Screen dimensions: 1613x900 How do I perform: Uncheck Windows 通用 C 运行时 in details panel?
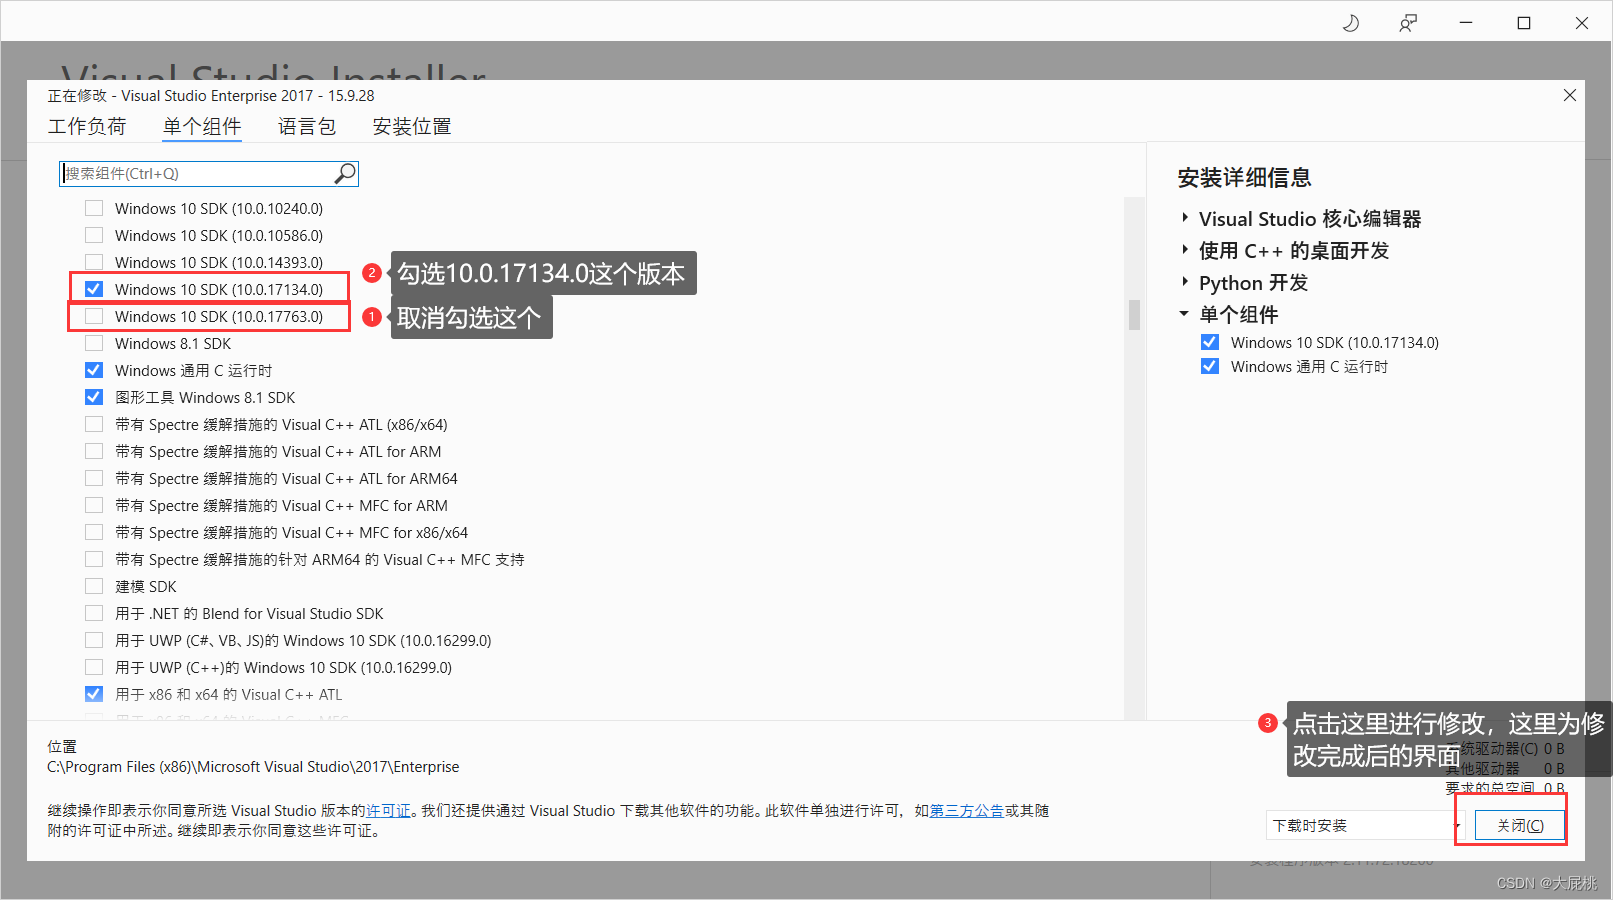1210,366
